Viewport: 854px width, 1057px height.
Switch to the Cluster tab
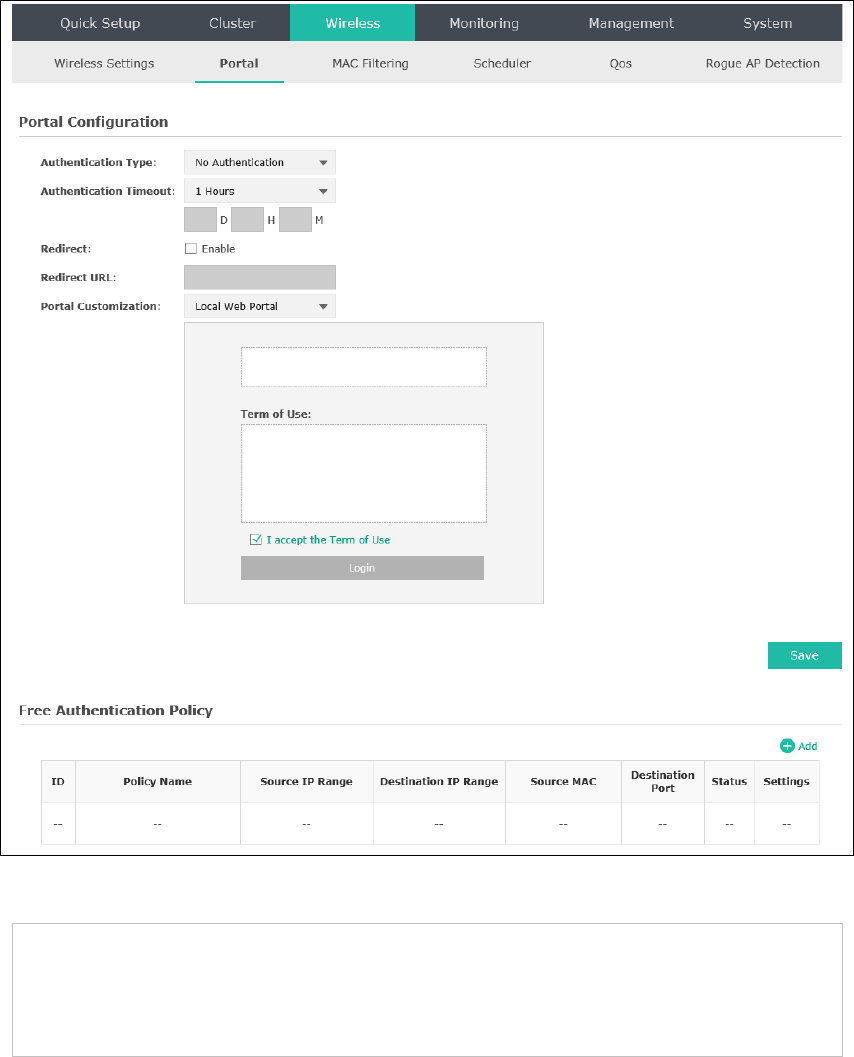tap(232, 23)
